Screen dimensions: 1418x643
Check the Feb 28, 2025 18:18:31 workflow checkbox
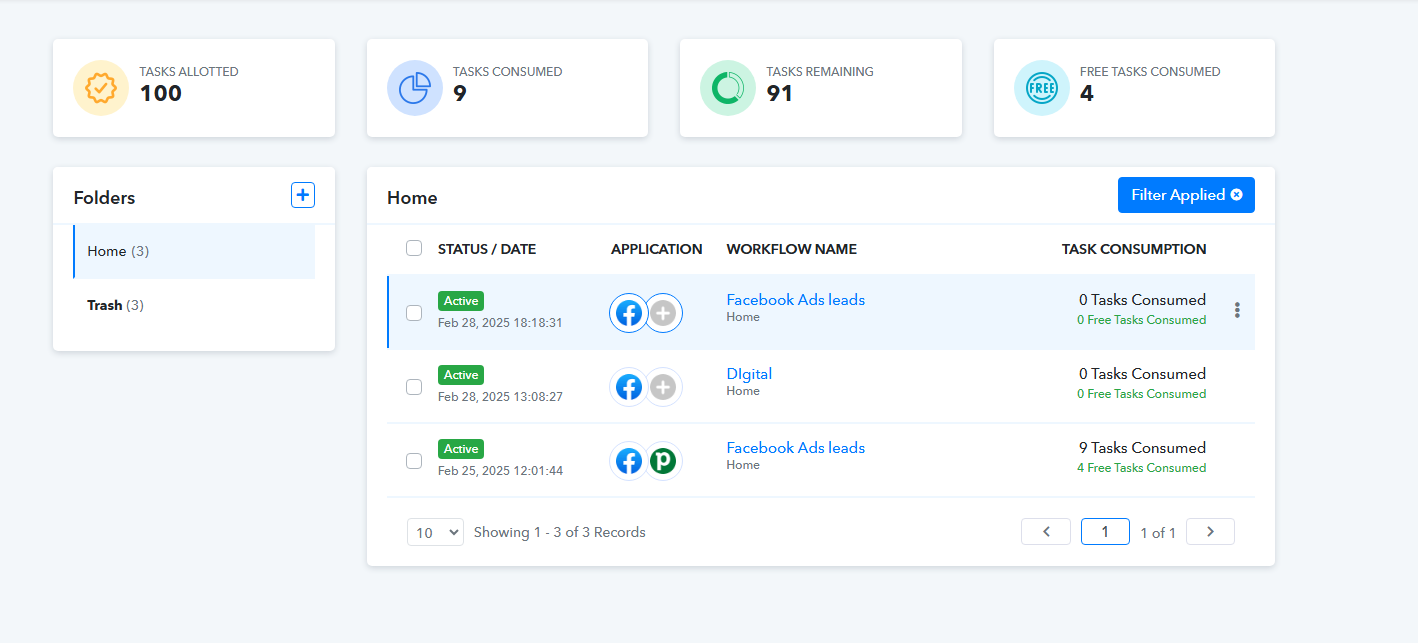coord(414,313)
